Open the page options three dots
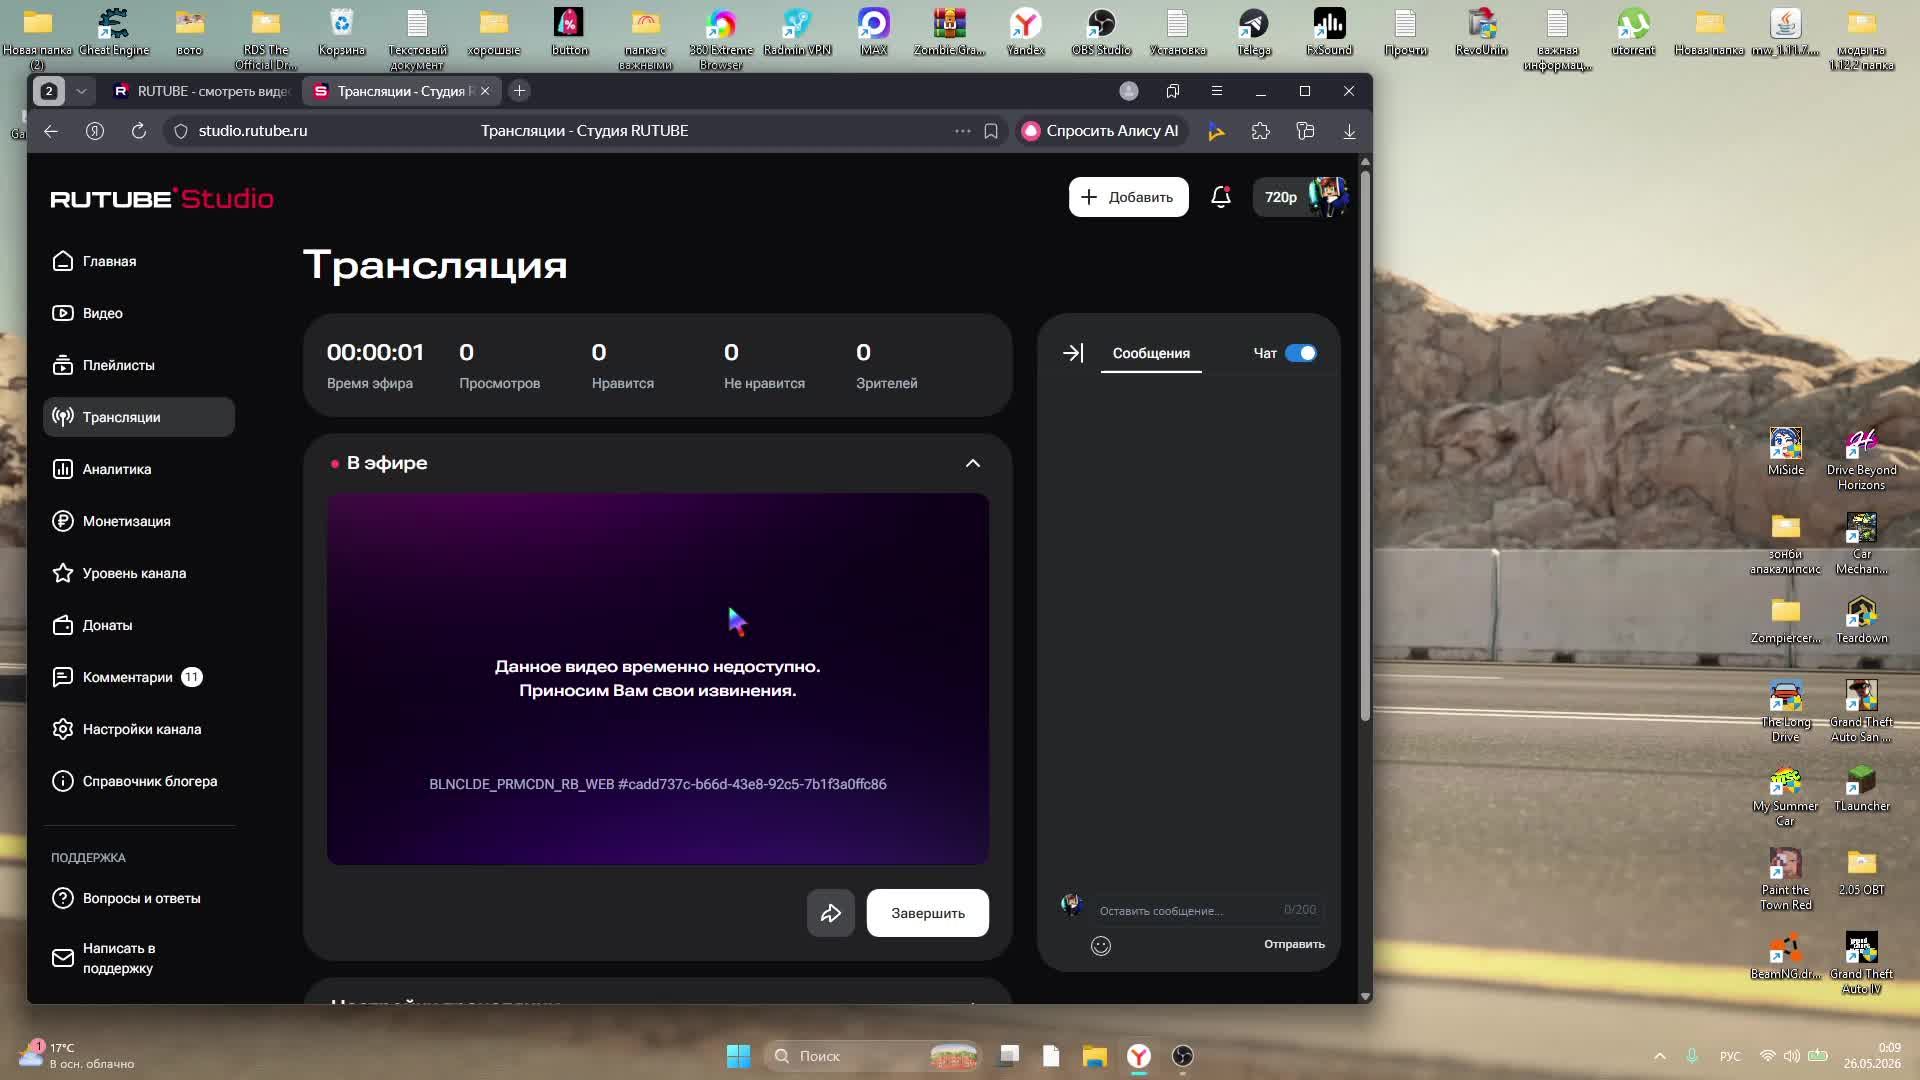This screenshot has width=1920, height=1080. click(x=962, y=131)
